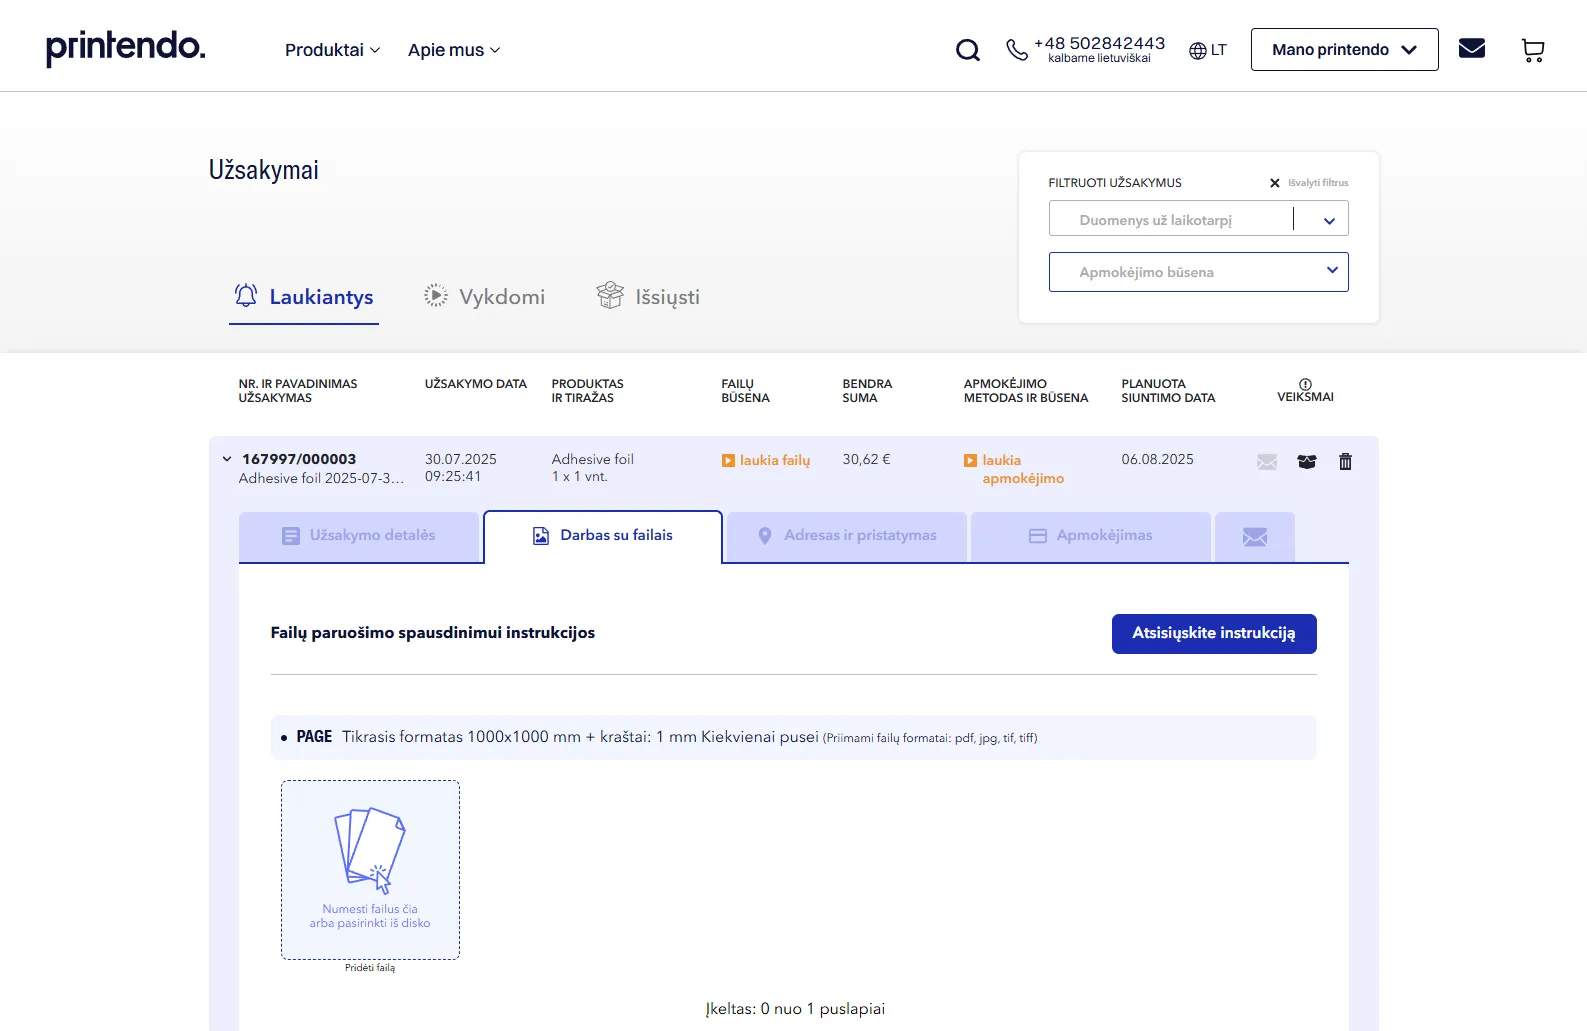Open the Adresas ir pristatymas tab
The image size is (1587, 1031).
click(847, 536)
